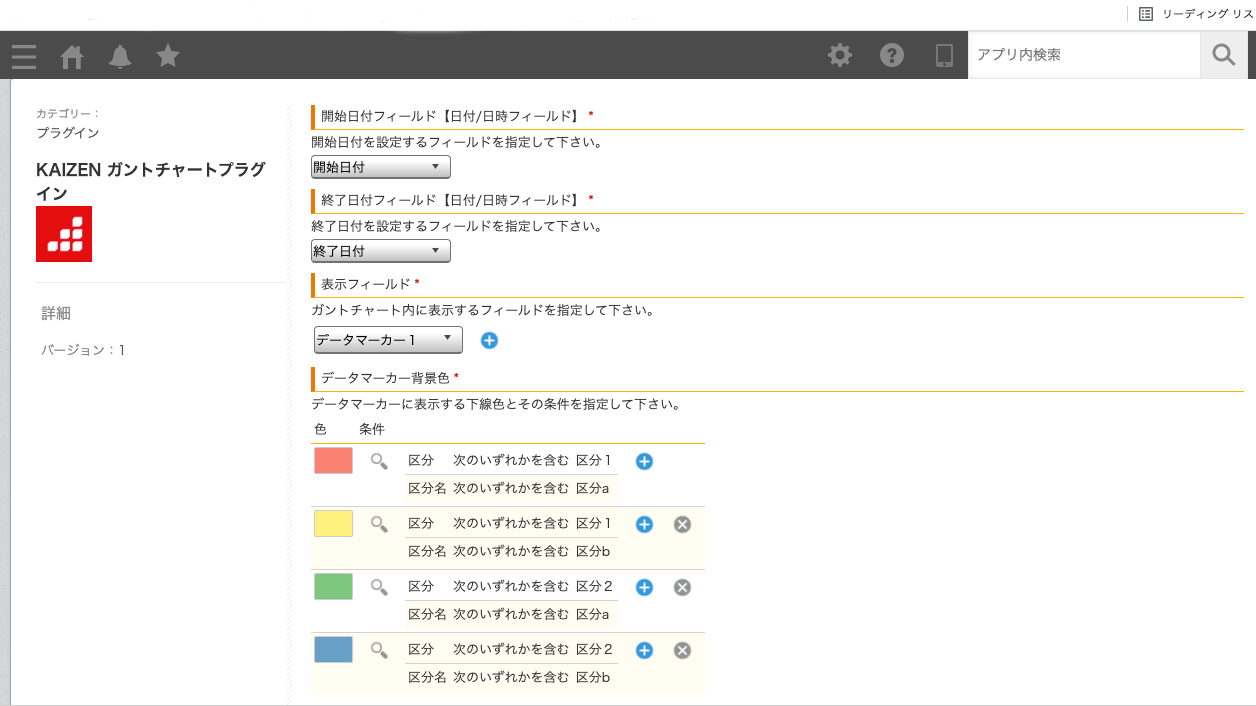Open the help question mark icon
Screen dimensions: 1256x706
892,56
